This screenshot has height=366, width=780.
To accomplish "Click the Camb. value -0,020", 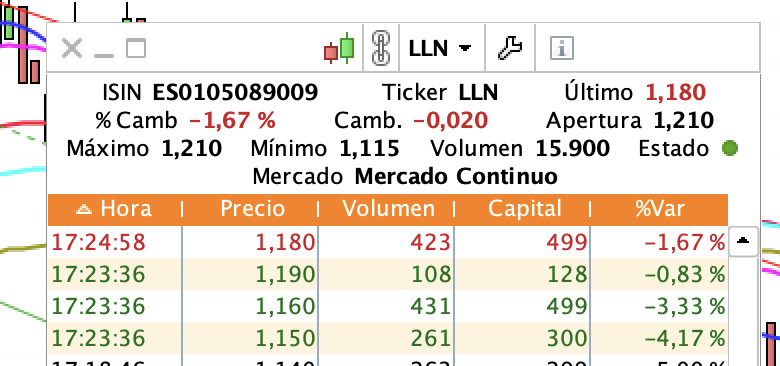I will tap(450, 120).
